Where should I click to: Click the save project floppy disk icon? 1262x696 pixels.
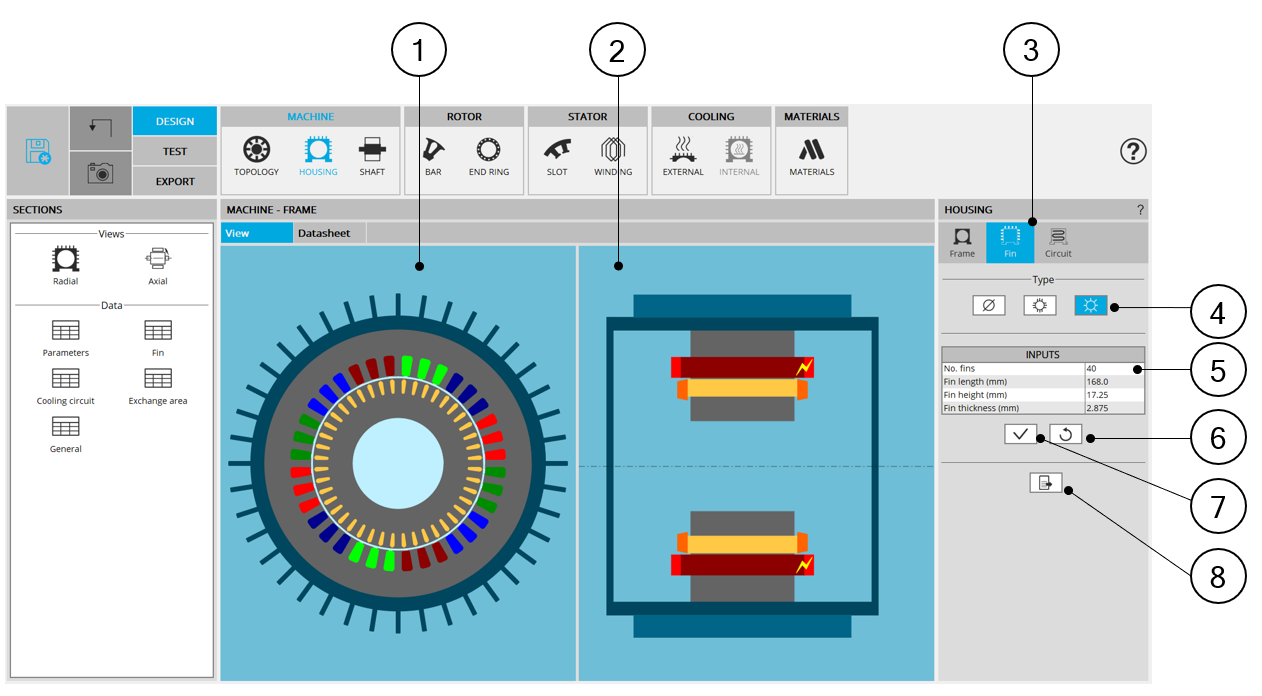[x=38, y=151]
